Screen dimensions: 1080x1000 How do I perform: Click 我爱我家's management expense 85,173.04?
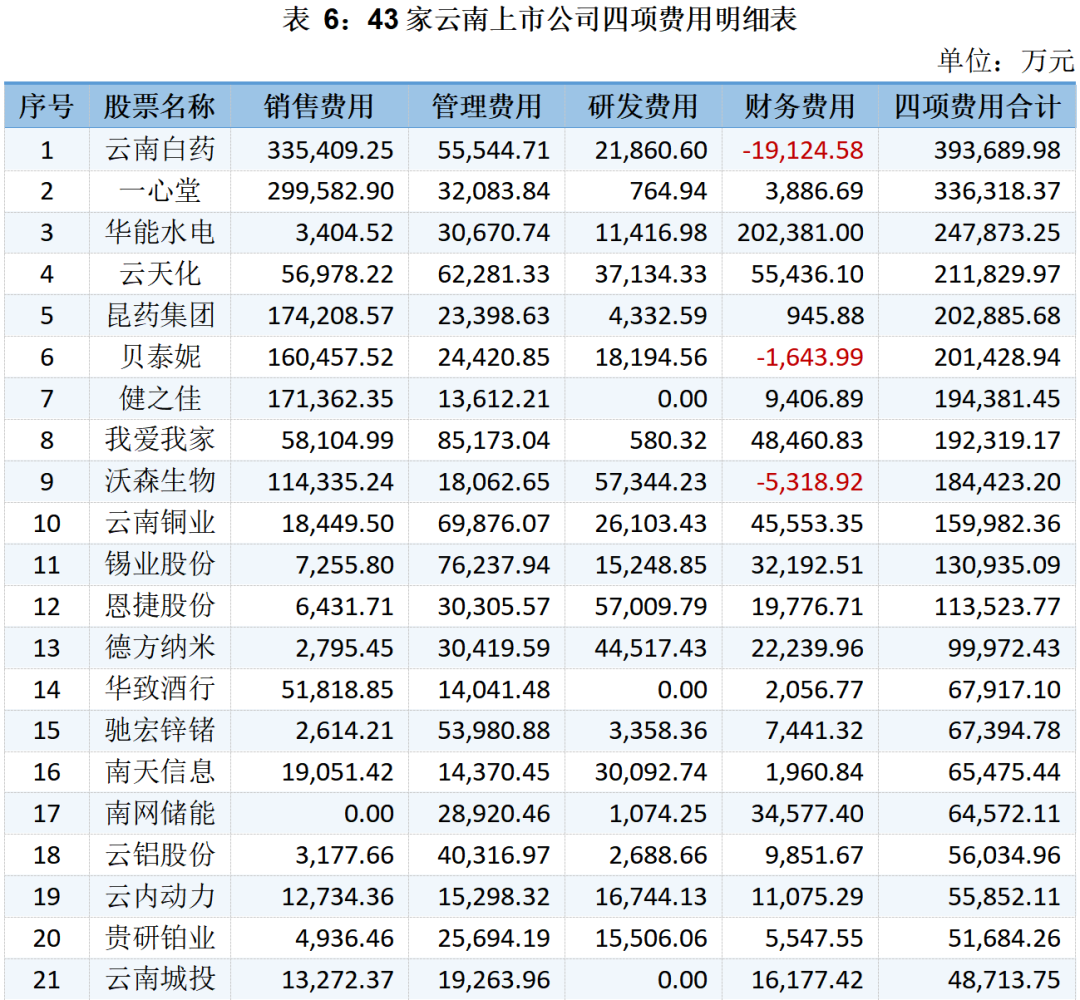(493, 440)
